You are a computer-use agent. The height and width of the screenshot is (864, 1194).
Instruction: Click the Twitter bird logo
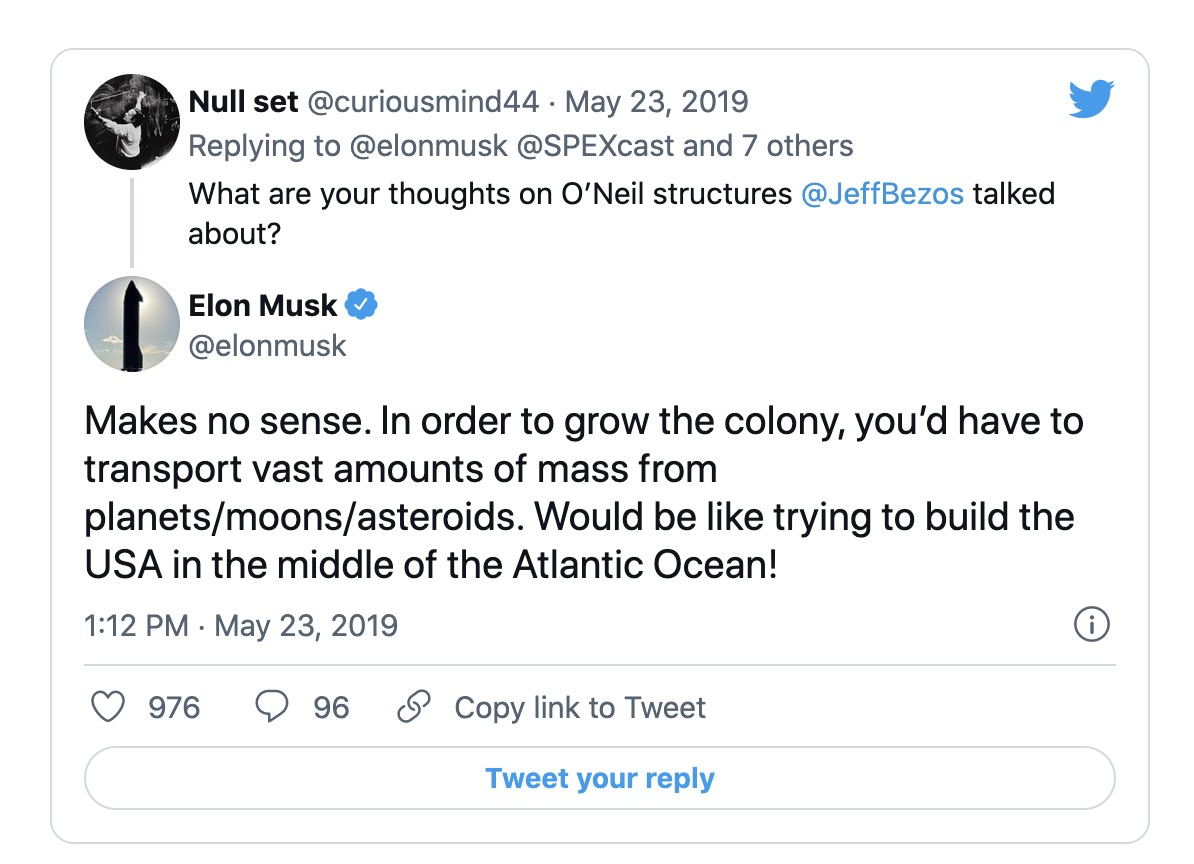point(1091,100)
